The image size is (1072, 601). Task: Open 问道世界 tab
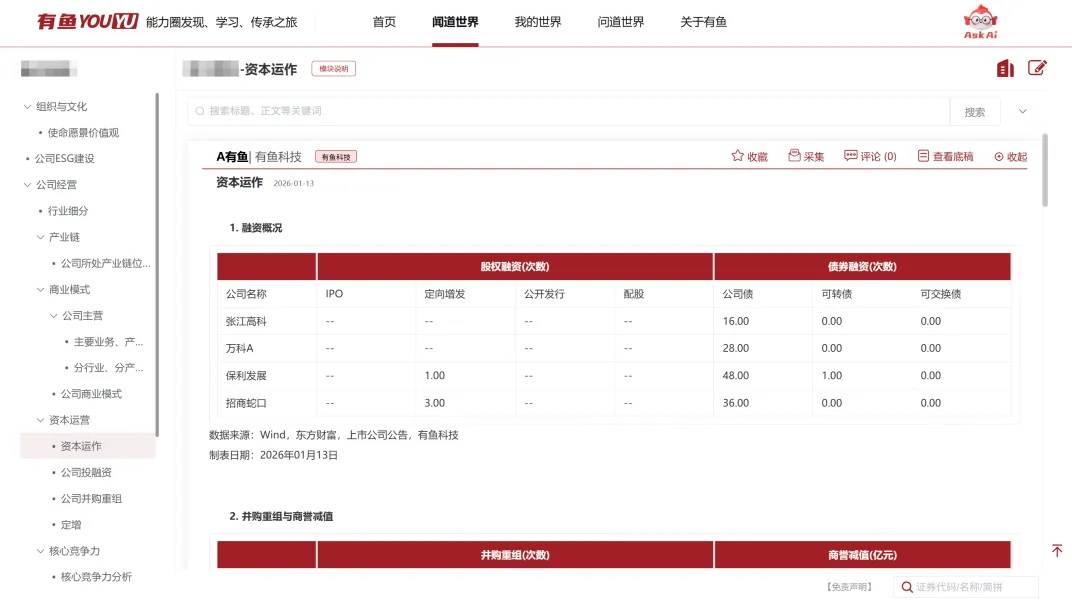point(621,22)
